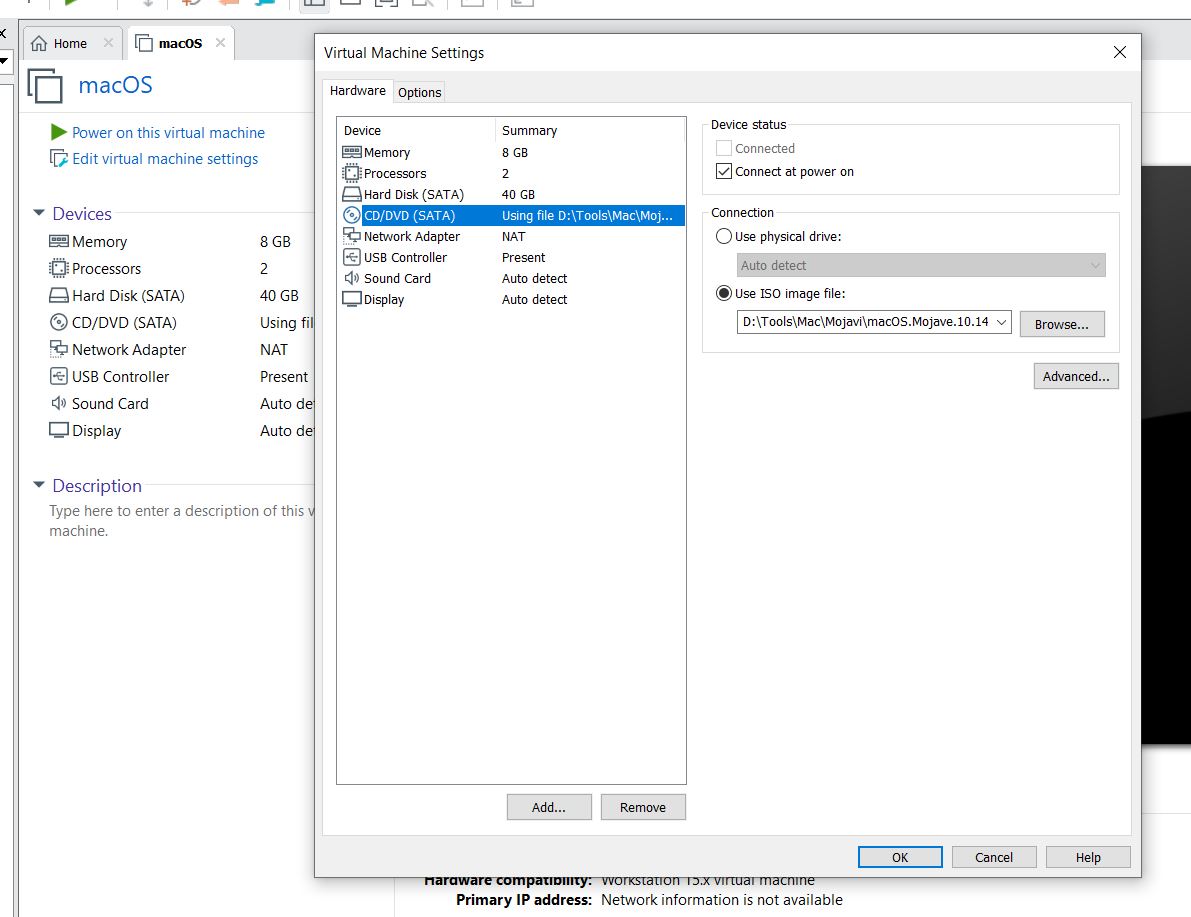Click Sound Card icon in main window Devices
Image resolution: width=1191 pixels, height=917 pixels.
pos(58,403)
